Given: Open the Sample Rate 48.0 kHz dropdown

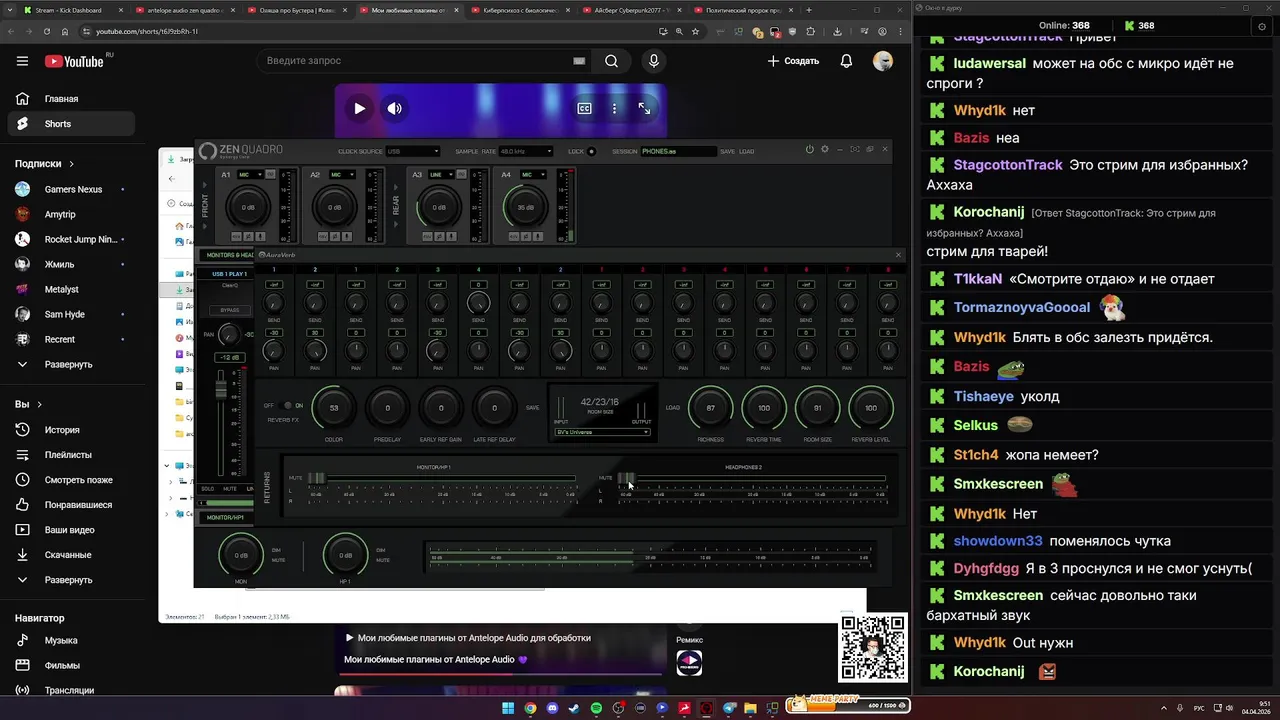Looking at the screenshot, I should click(x=526, y=151).
